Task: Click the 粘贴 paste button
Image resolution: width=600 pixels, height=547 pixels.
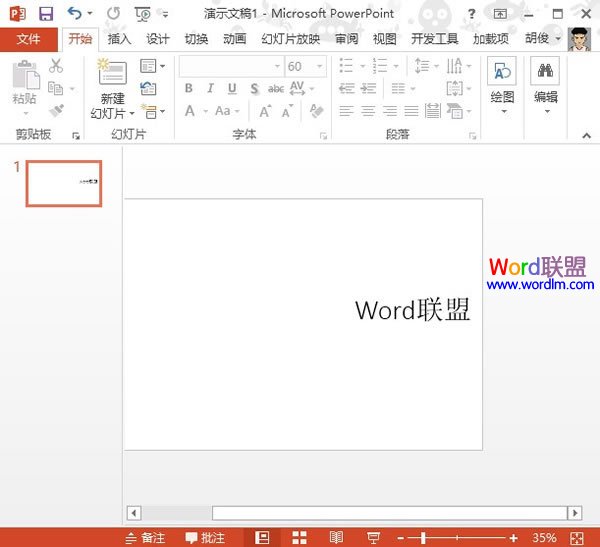Action: [x=25, y=82]
